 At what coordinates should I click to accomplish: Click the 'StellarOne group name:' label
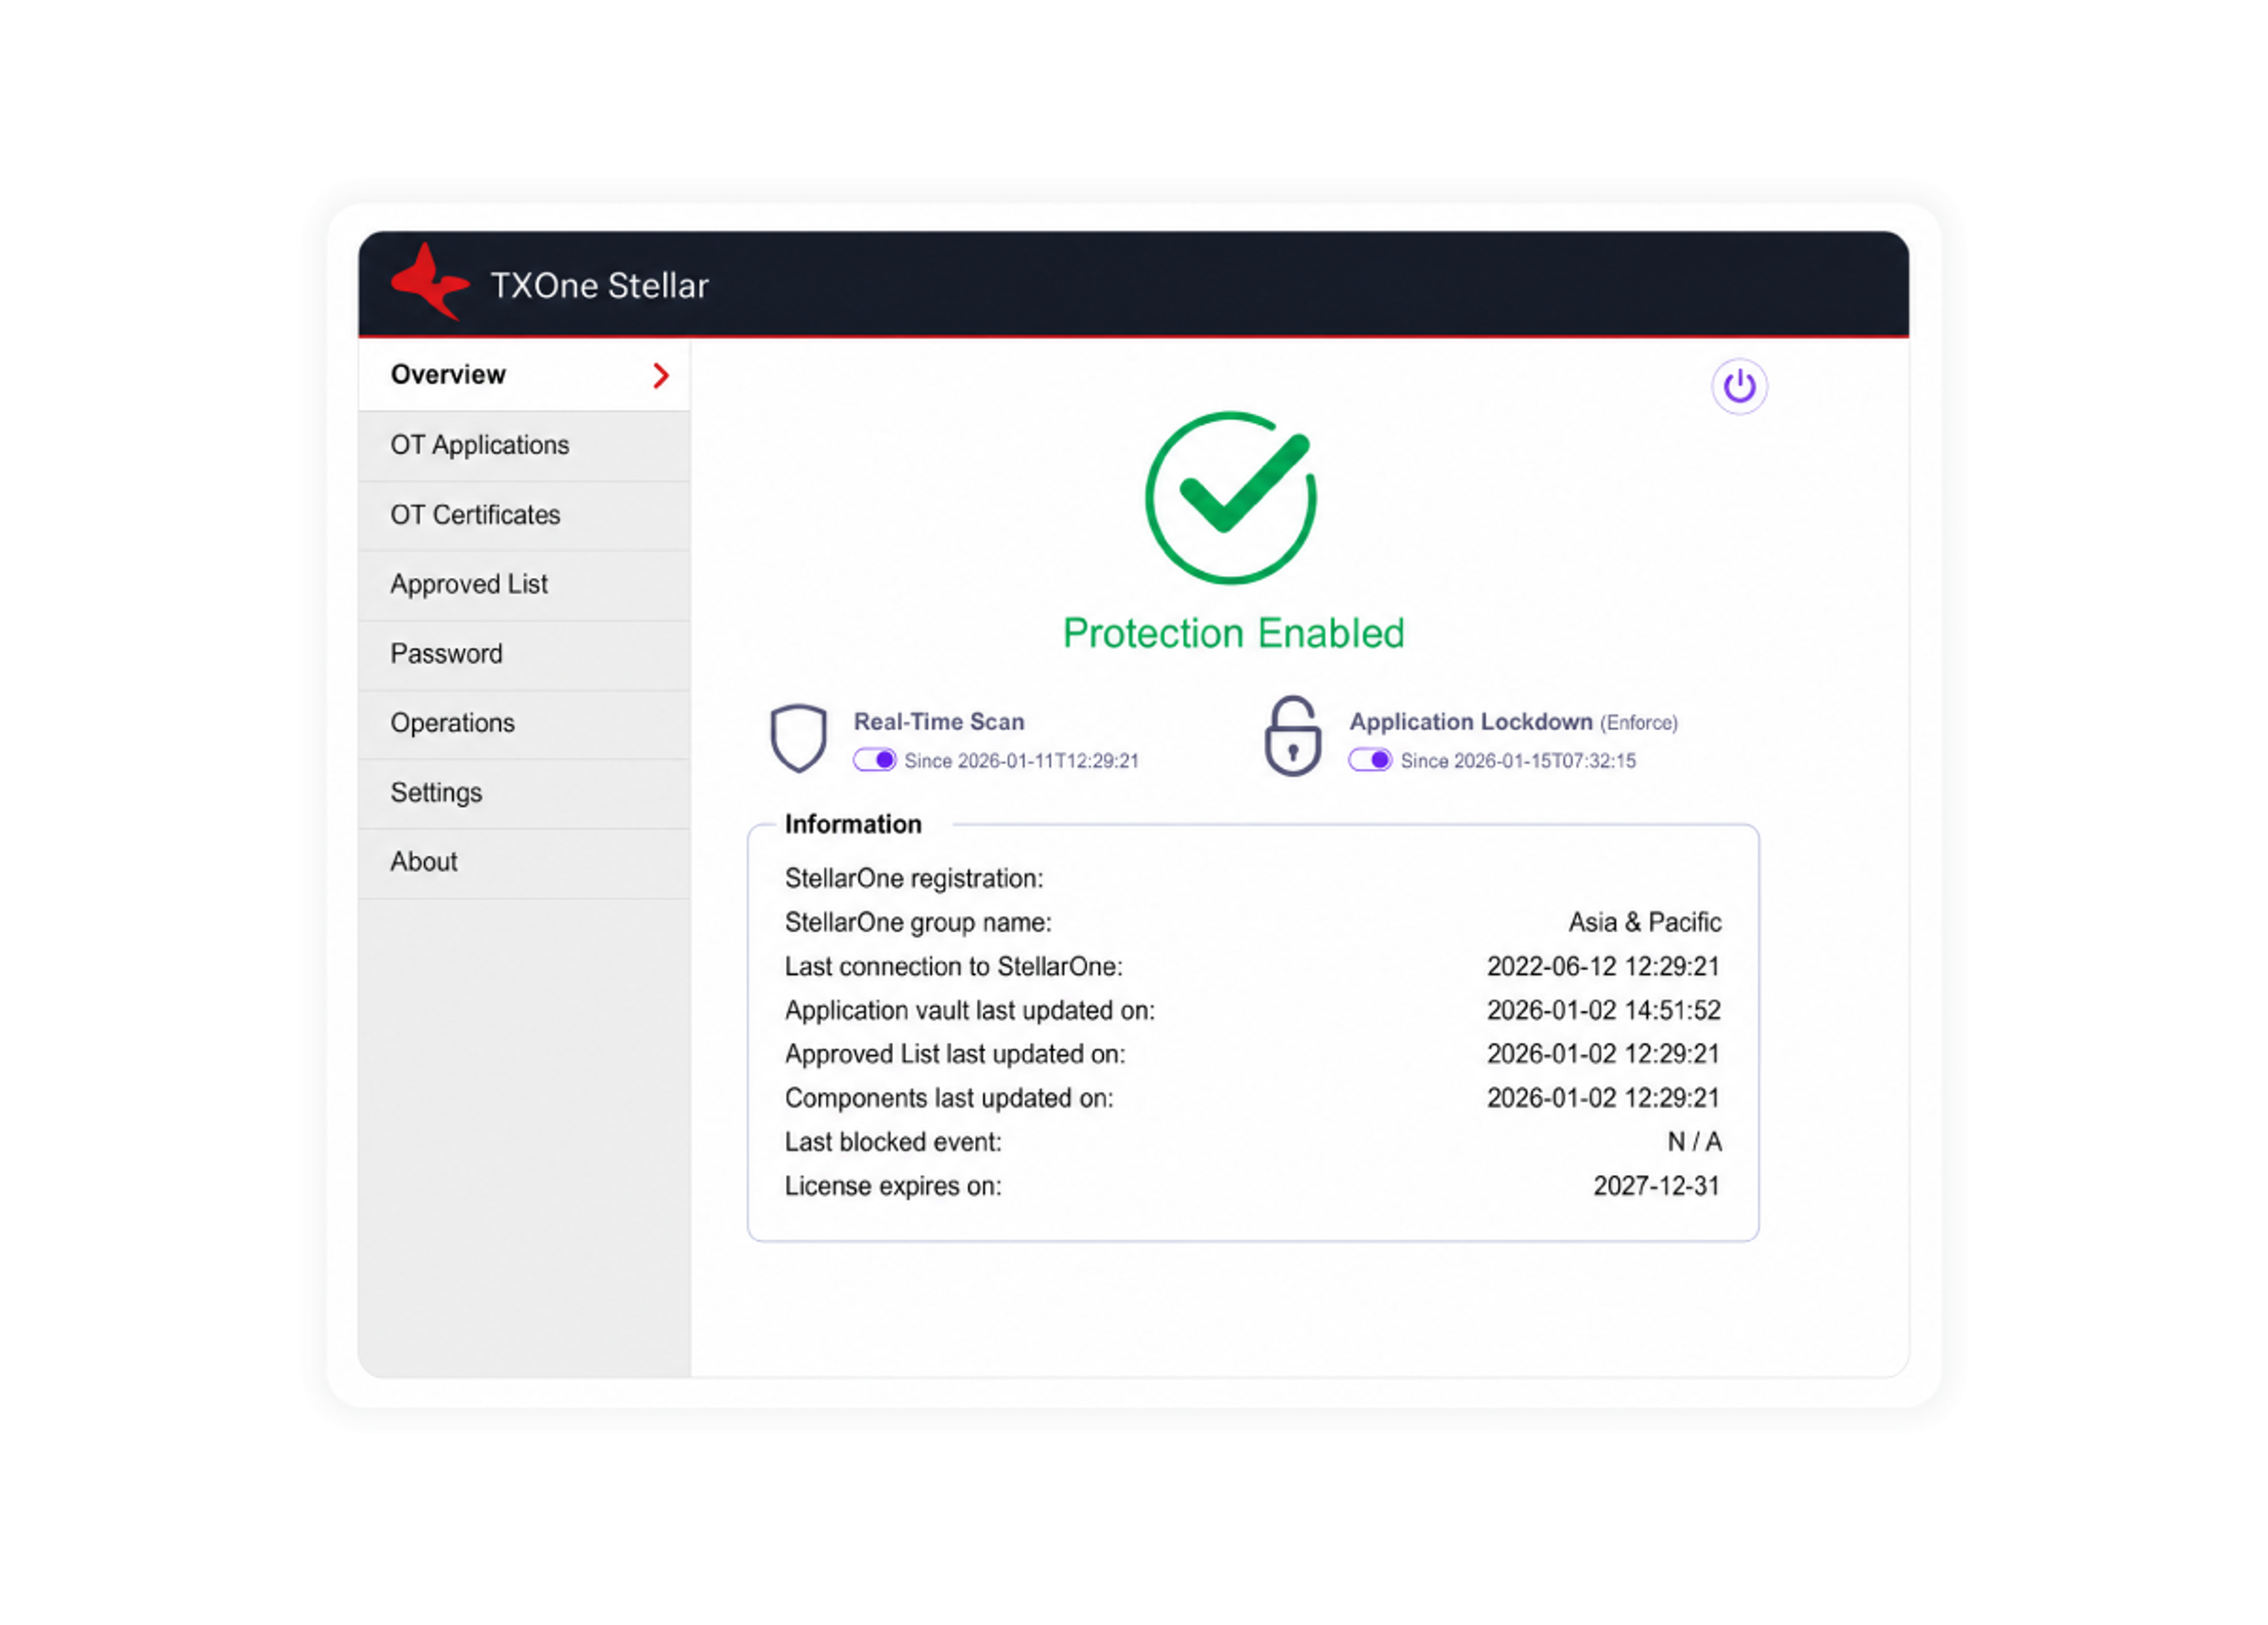tap(918, 922)
